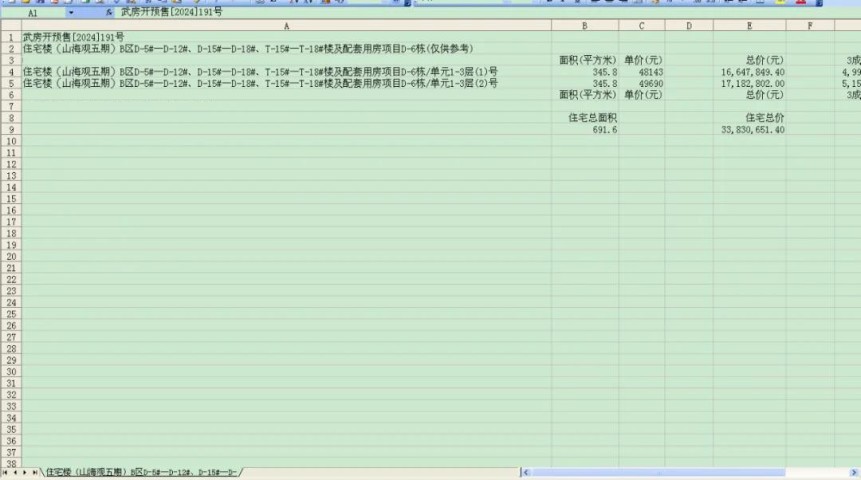
Task: Open the Name Box dropdown arrow
Action: point(71,12)
